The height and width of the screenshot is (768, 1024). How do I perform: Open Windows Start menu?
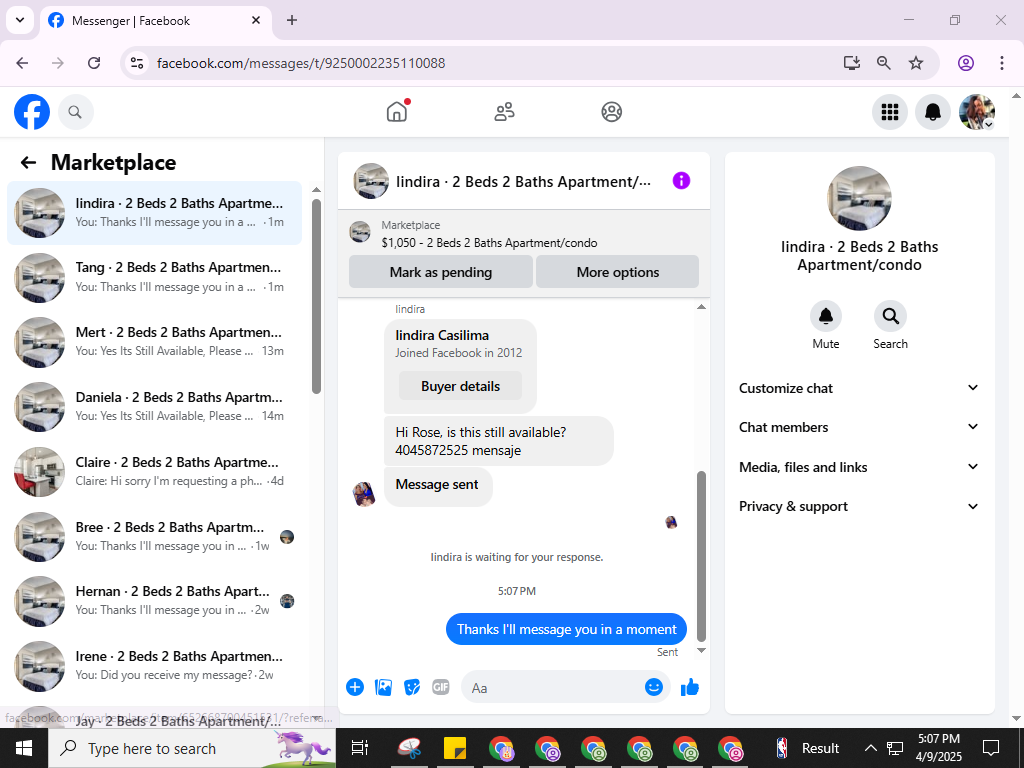tap(24, 748)
